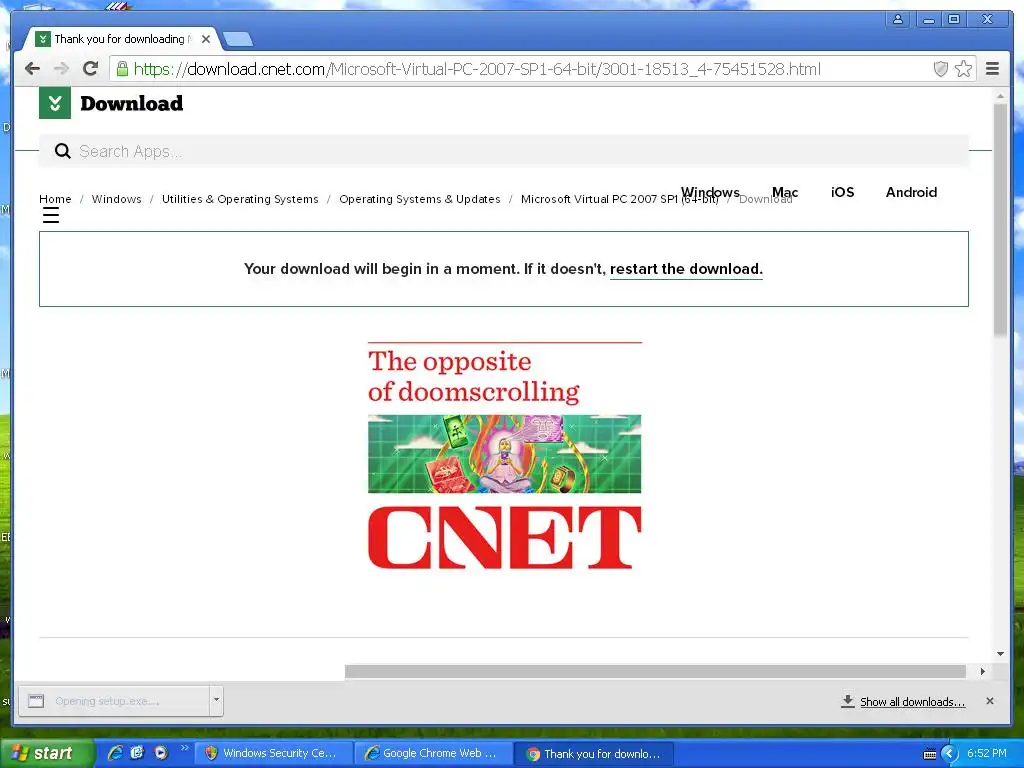Open Utilities & Operating Systems breadcrumb
Image resolution: width=1024 pixels, height=768 pixels.
[x=240, y=199]
